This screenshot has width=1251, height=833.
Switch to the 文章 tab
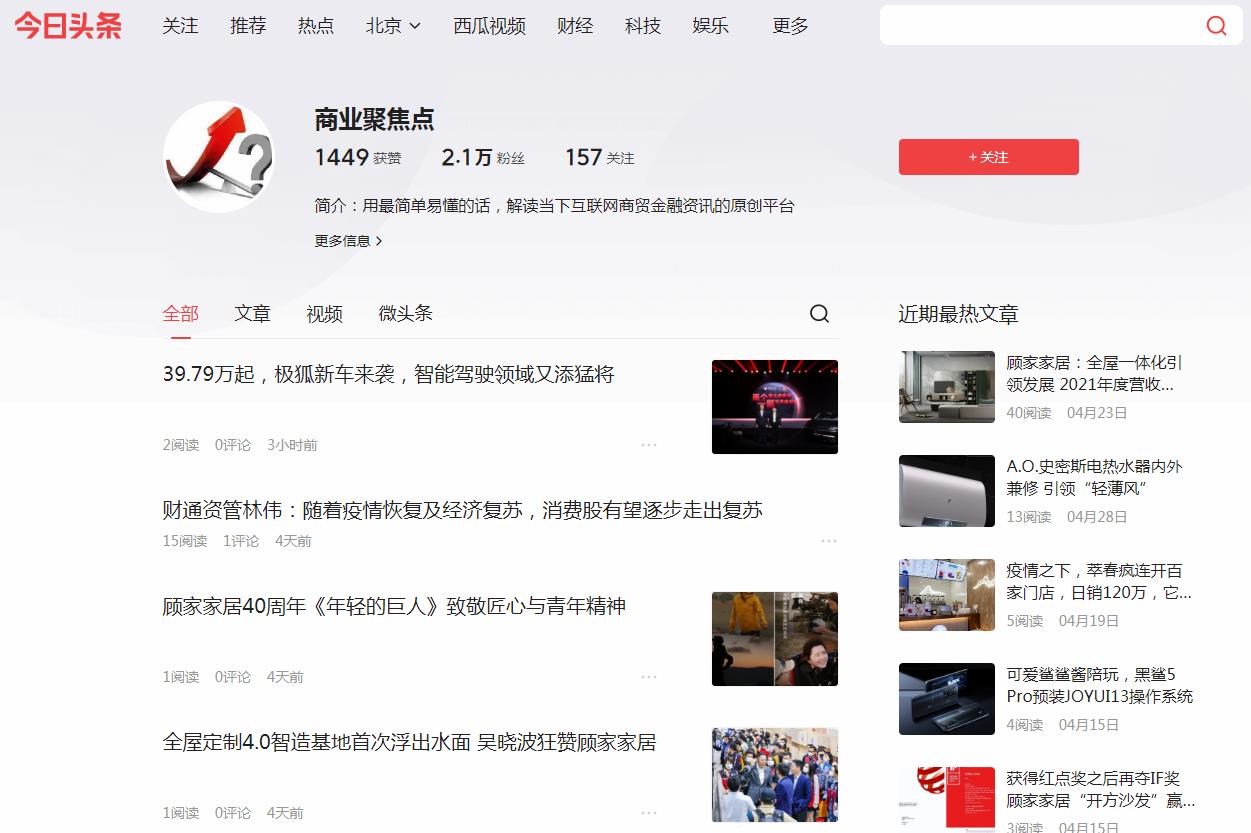click(253, 314)
